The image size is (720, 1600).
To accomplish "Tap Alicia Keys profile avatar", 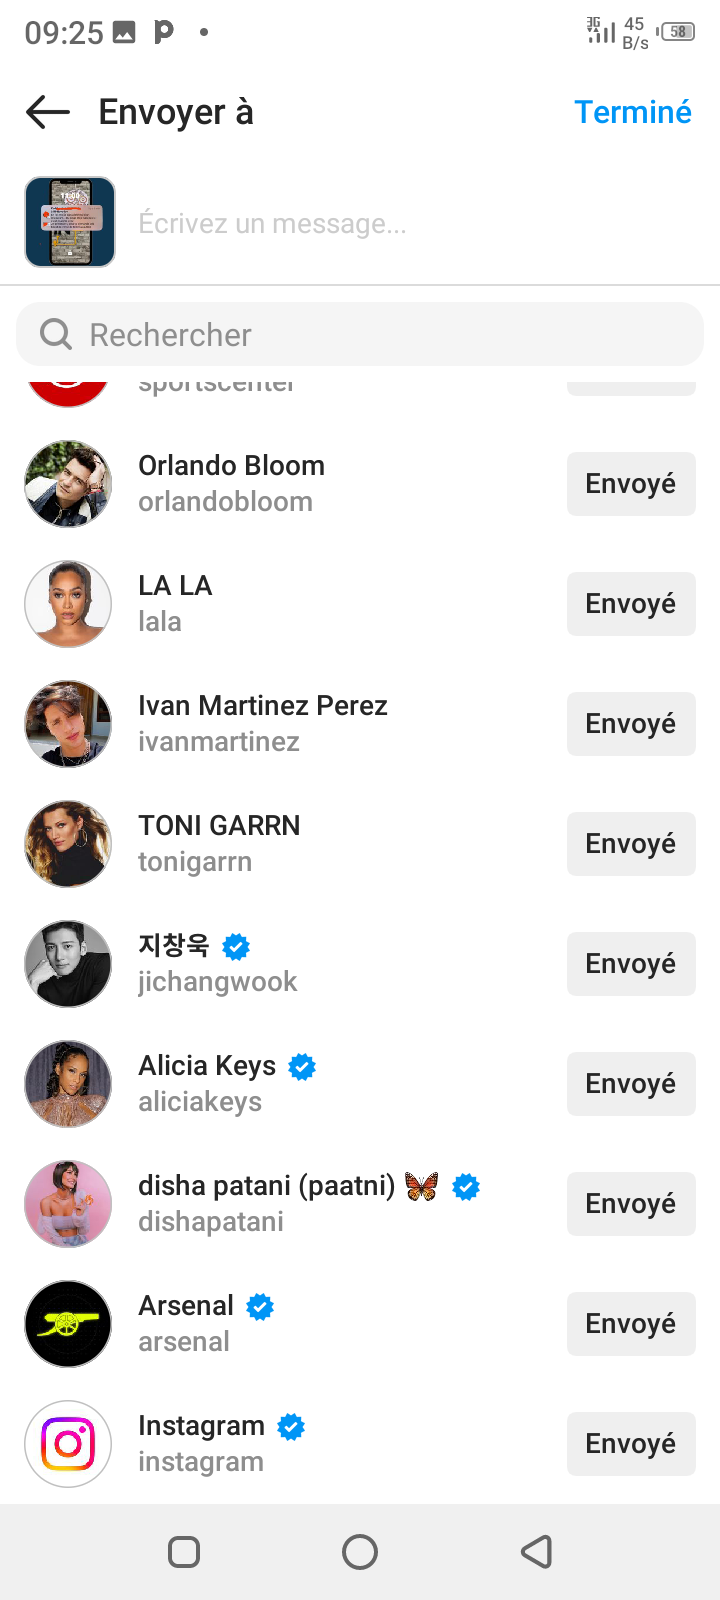I will point(68,1083).
